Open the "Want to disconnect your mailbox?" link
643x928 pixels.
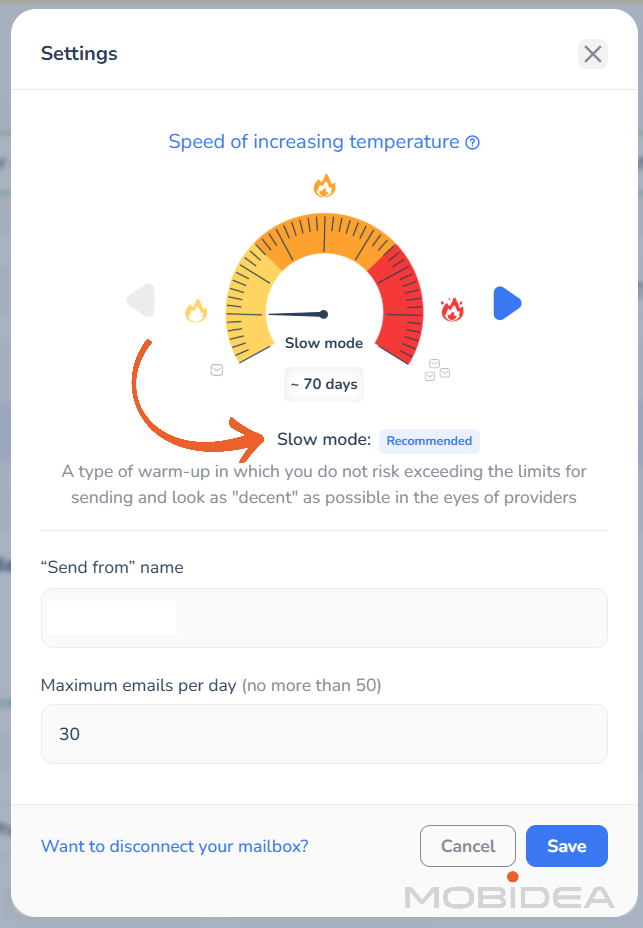click(175, 846)
